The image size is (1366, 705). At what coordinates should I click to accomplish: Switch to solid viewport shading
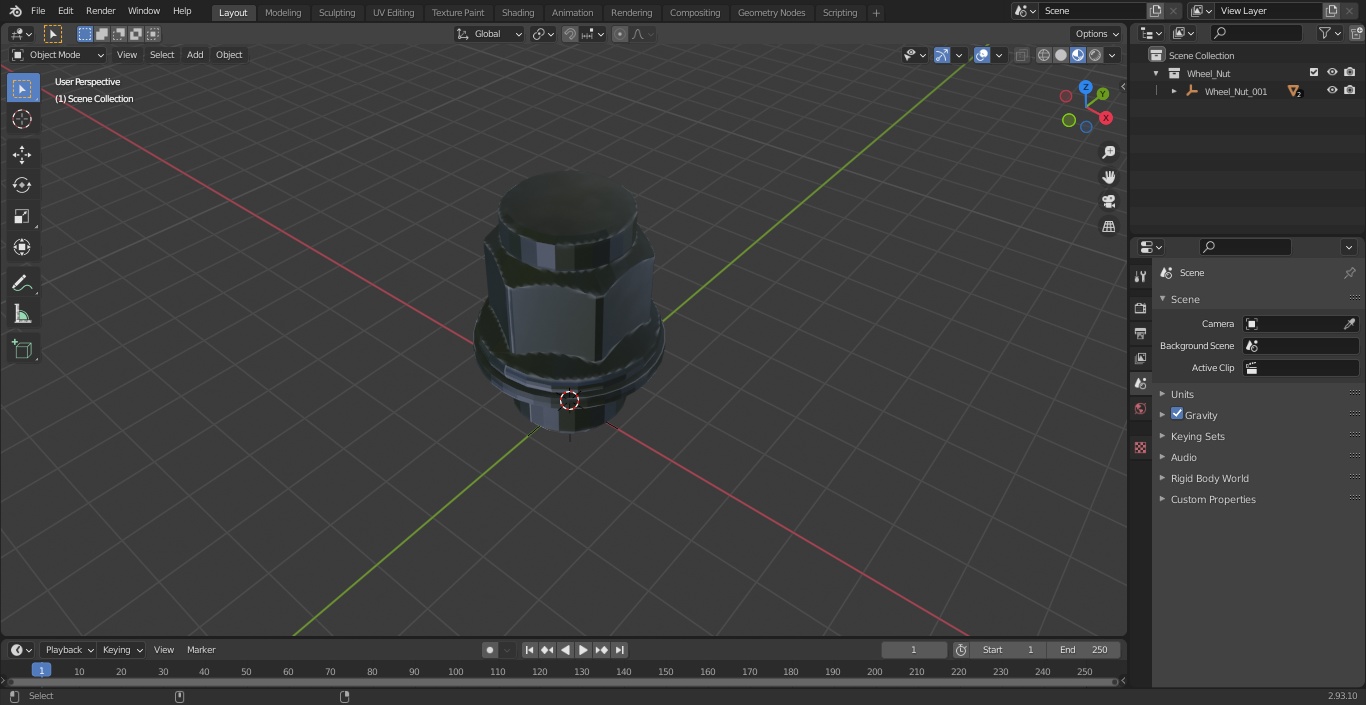pyautogui.click(x=1061, y=55)
